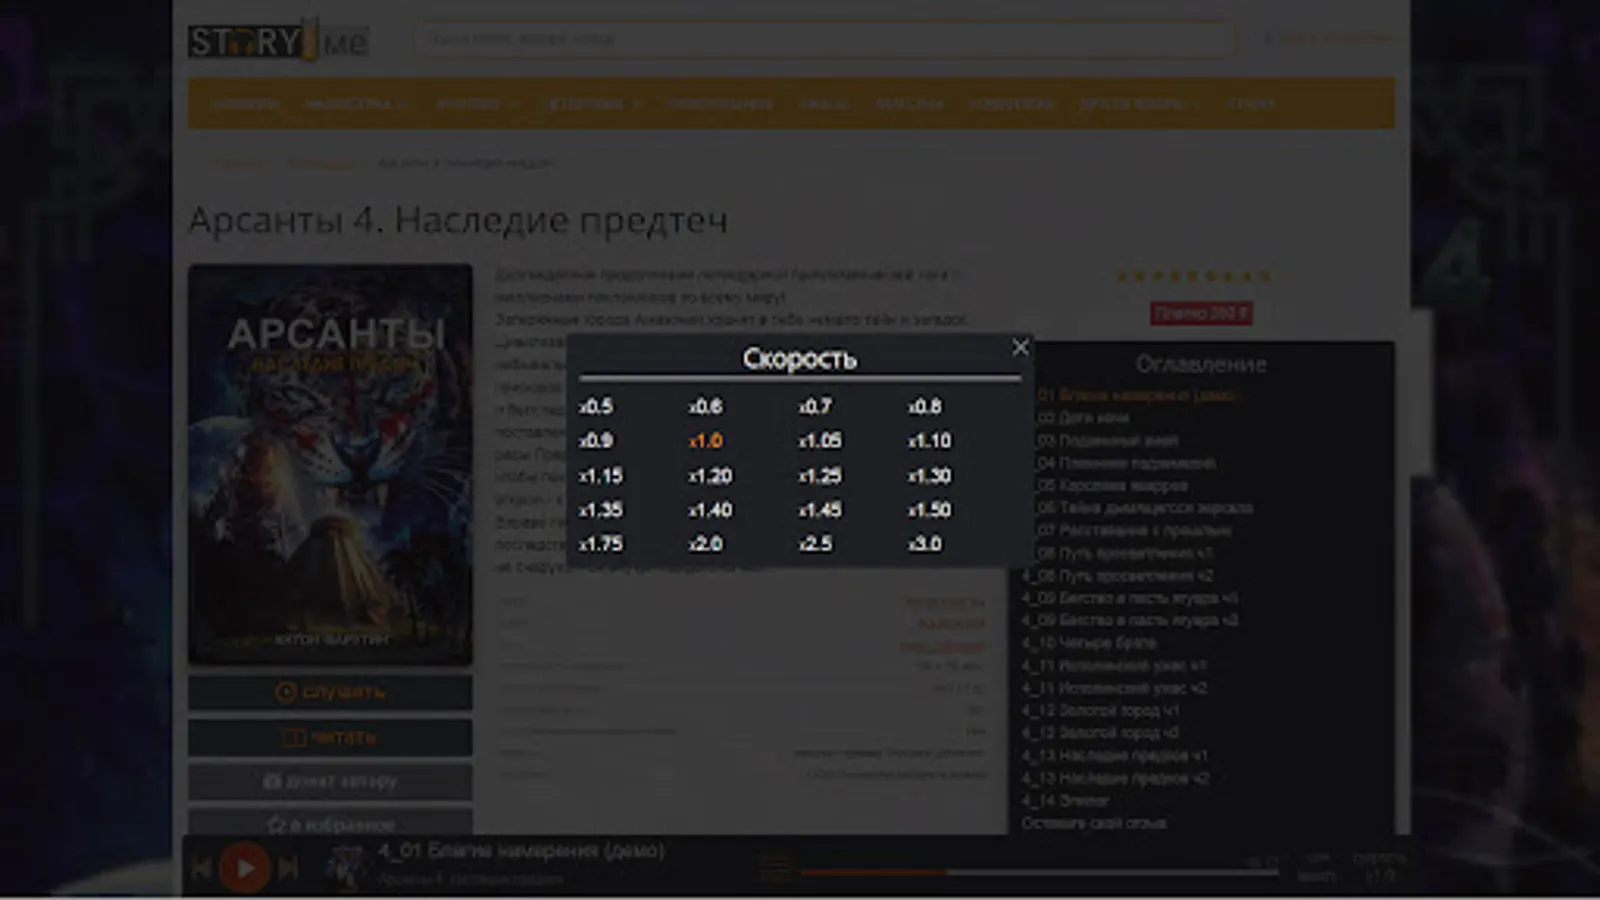Select chapter '4_10' in contents list
The image size is (1600, 900).
click(1089, 643)
